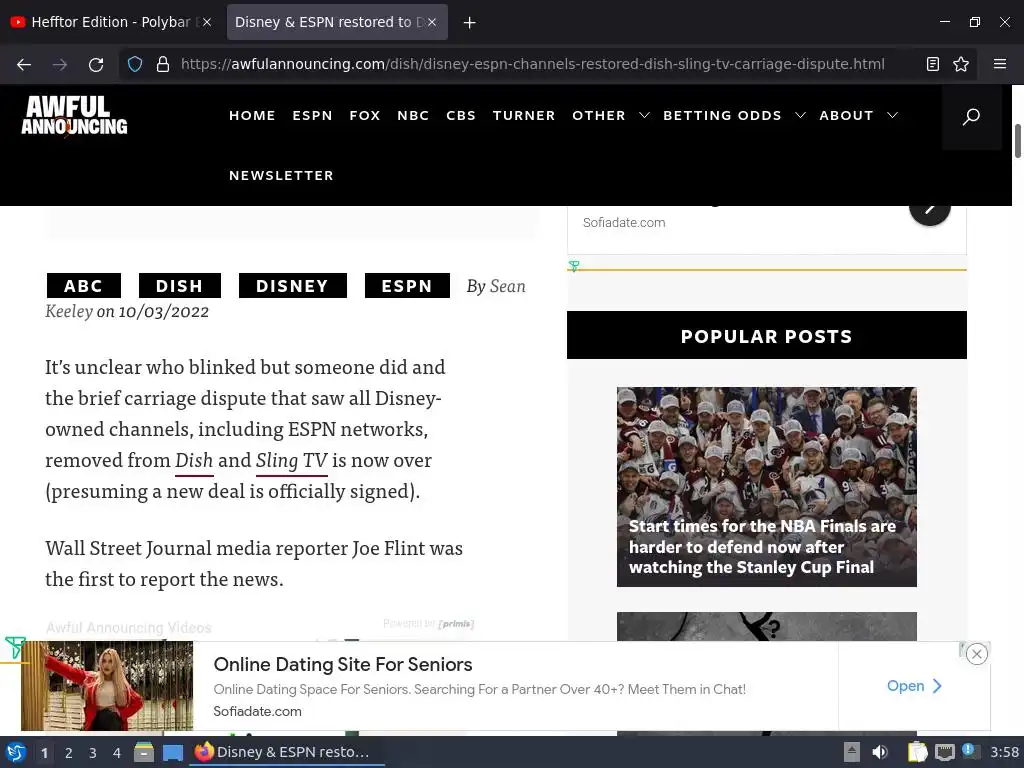Open the network display tray icon
The height and width of the screenshot is (768, 1024).
(x=944, y=752)
